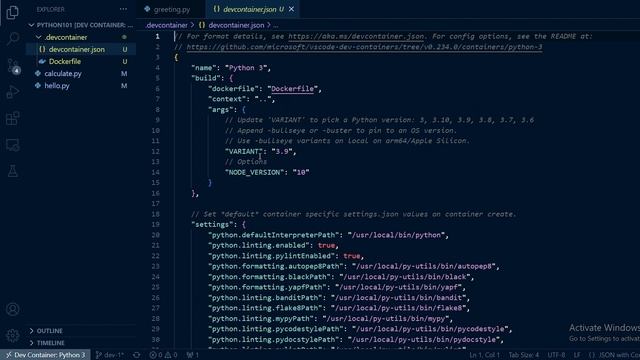Viewport: 640px width, 360px height.
Task: Open the Extensions view
Action: click(x=13, y=118)
